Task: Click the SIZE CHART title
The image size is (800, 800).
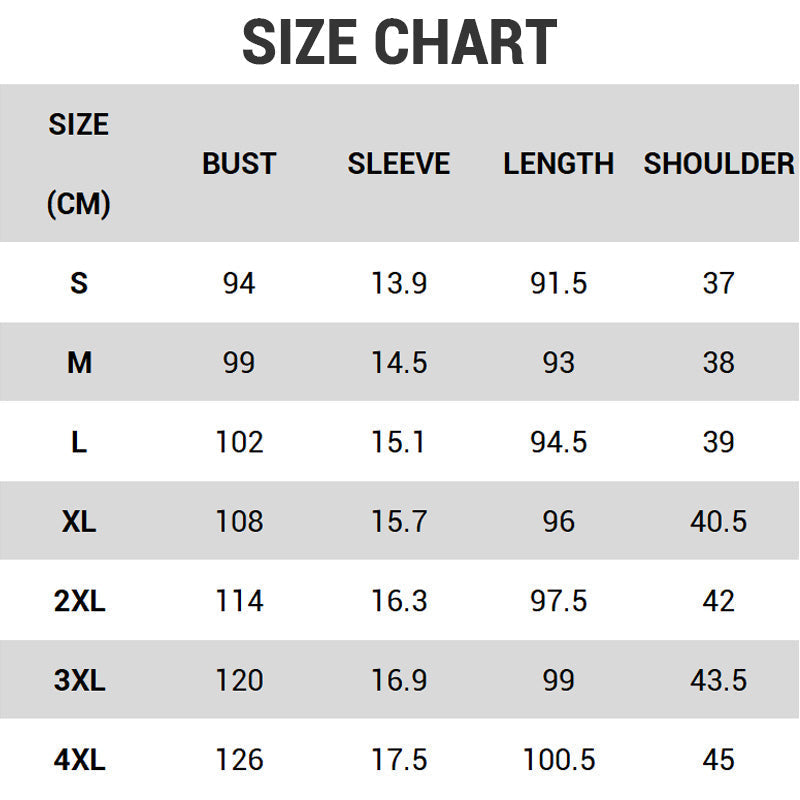Action: pos(399,43)
